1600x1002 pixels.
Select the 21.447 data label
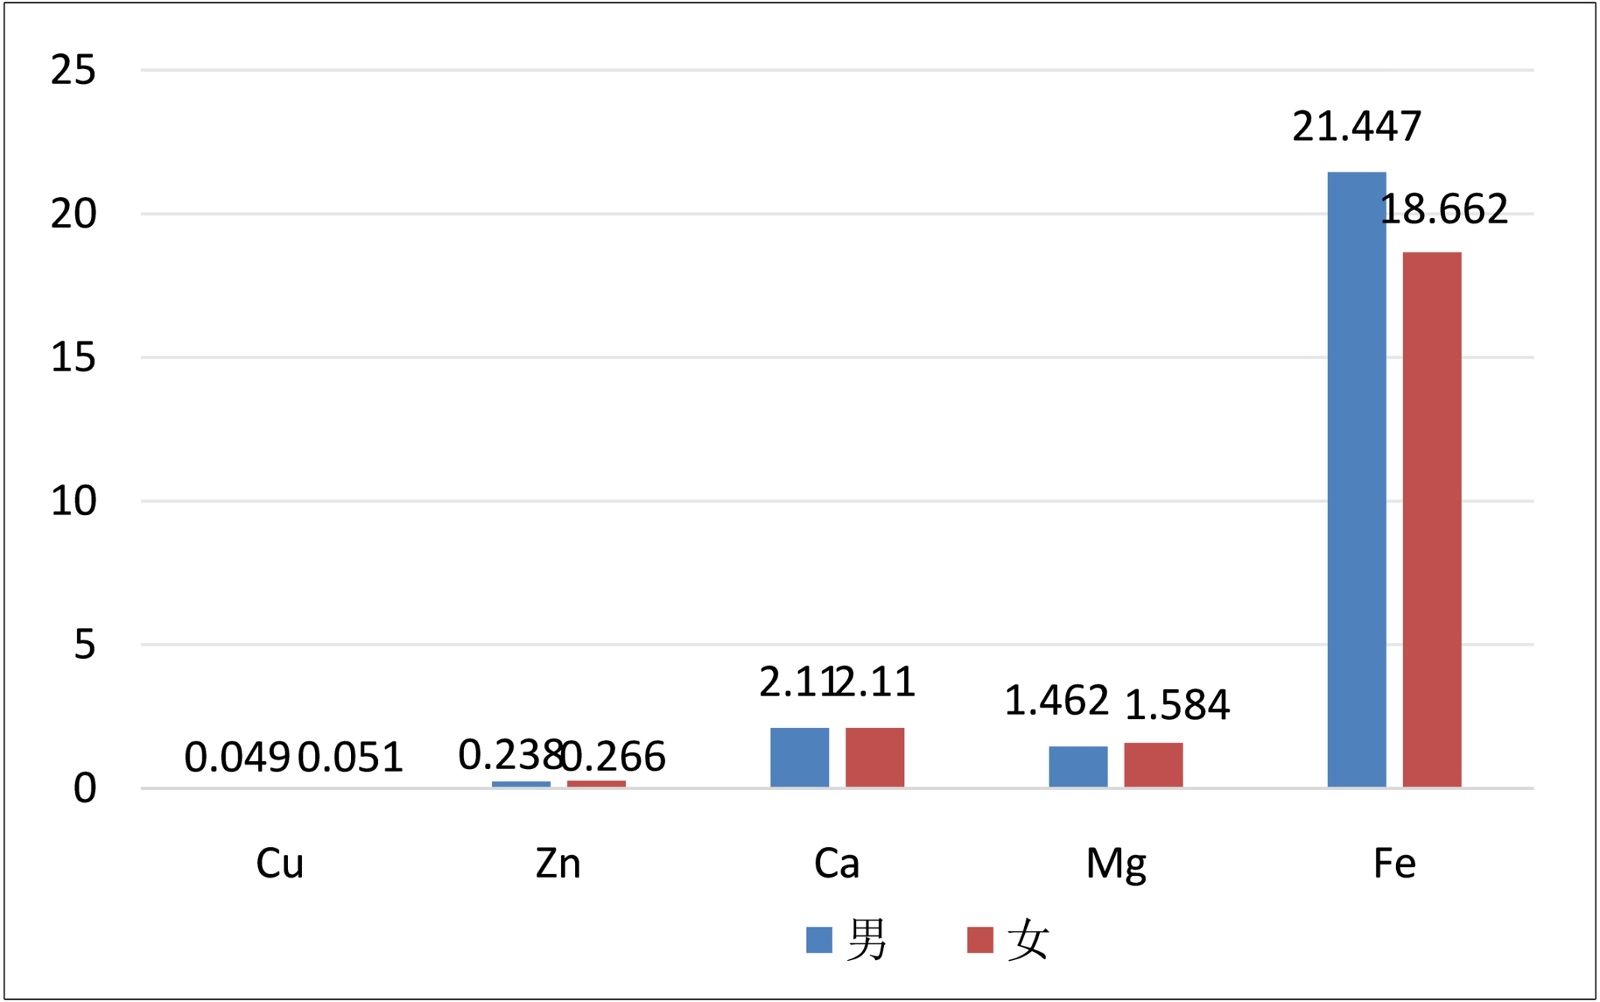[1356, 127]
